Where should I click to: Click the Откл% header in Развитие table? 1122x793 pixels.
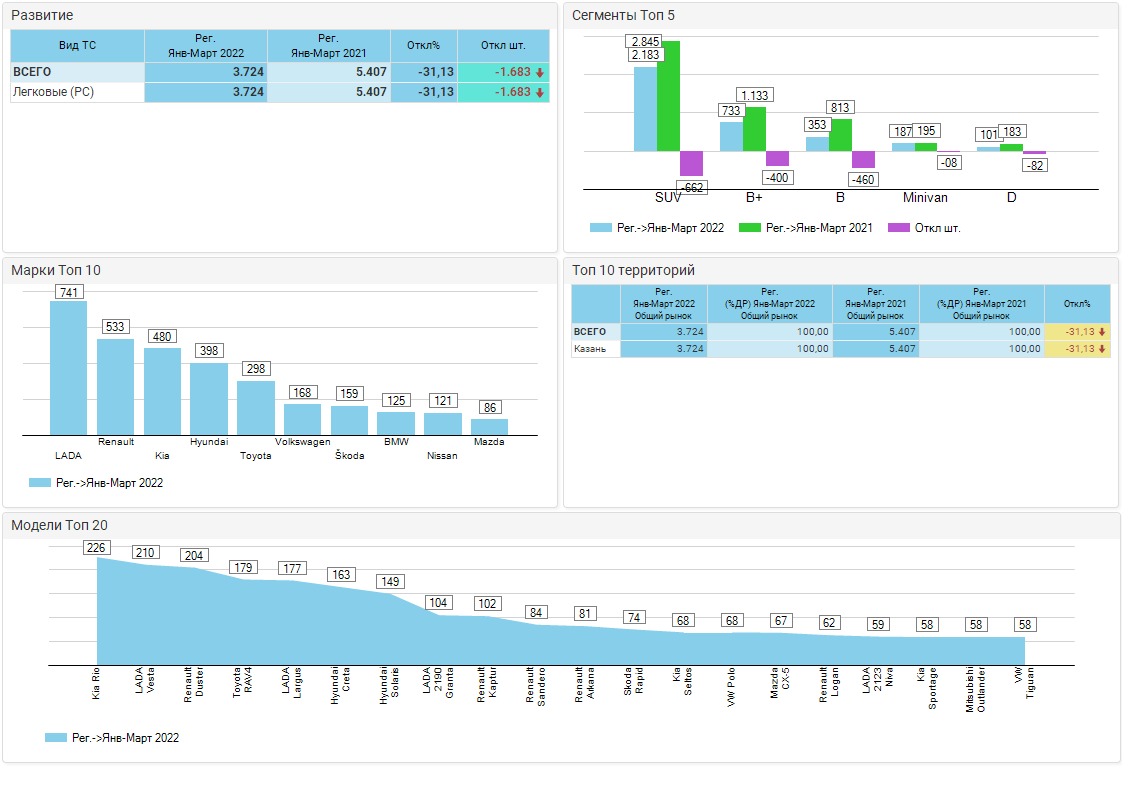coord(423,45)
